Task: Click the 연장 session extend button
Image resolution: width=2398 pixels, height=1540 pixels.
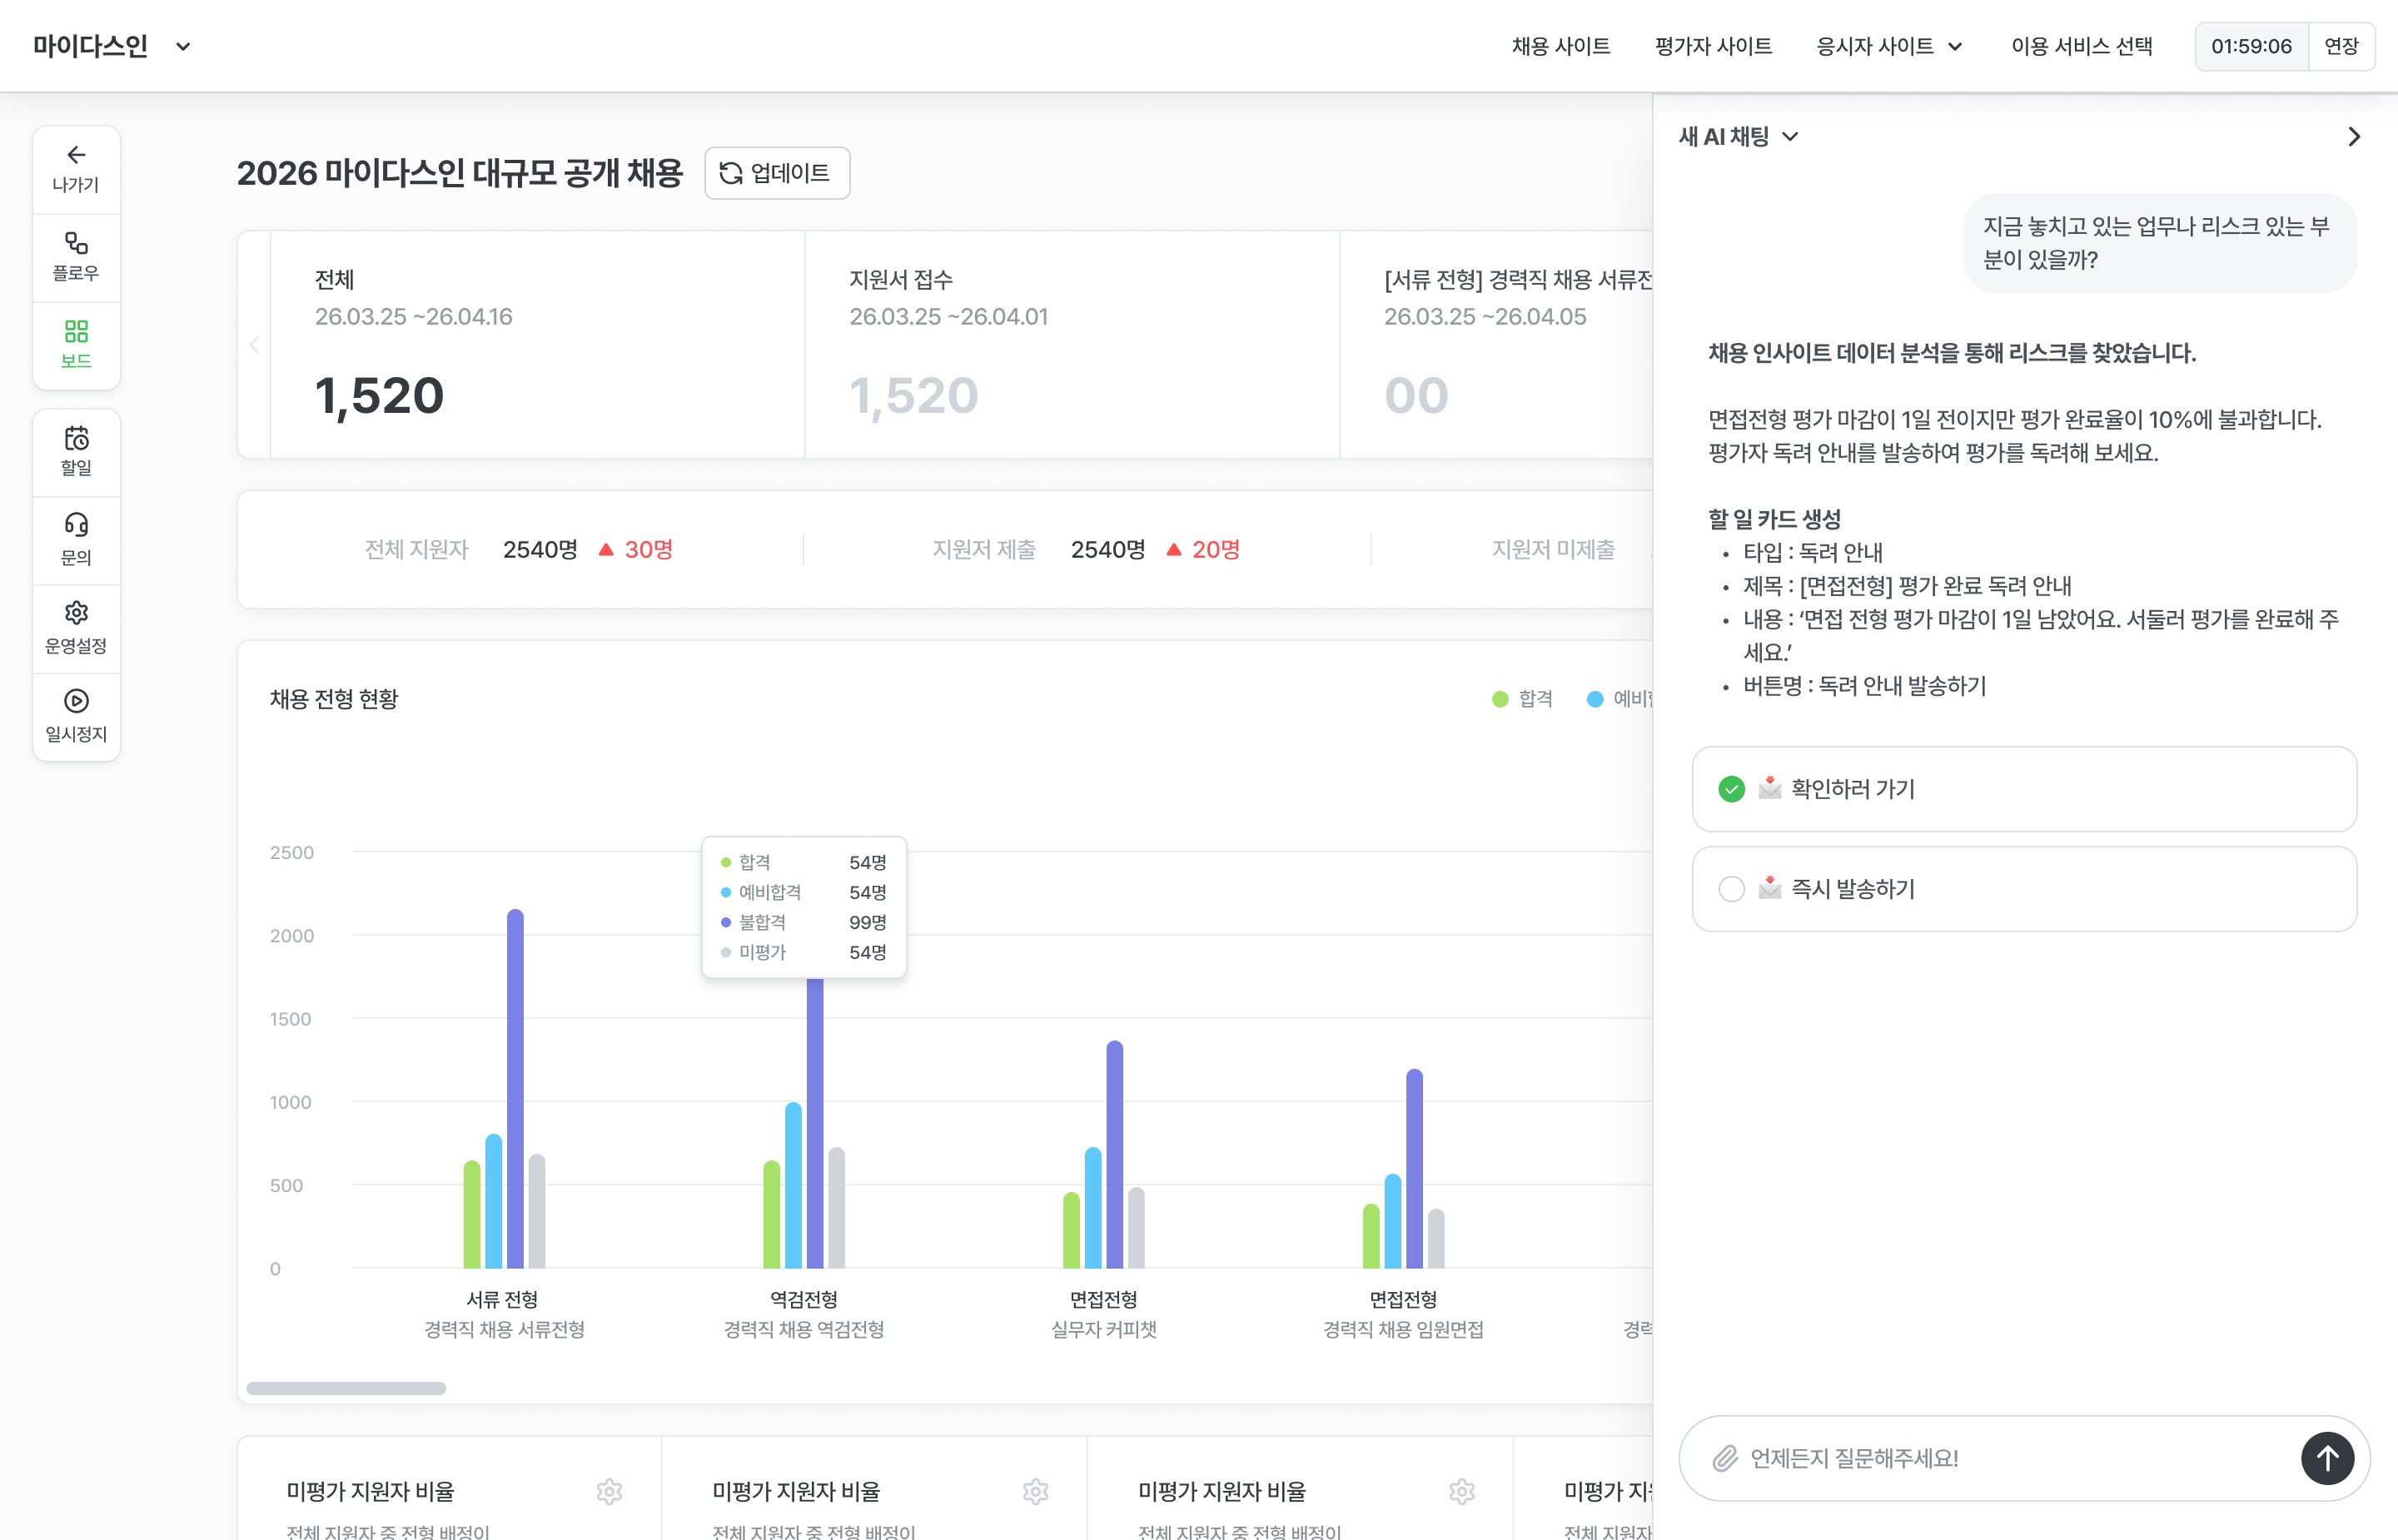Action: pos(2340,46)
